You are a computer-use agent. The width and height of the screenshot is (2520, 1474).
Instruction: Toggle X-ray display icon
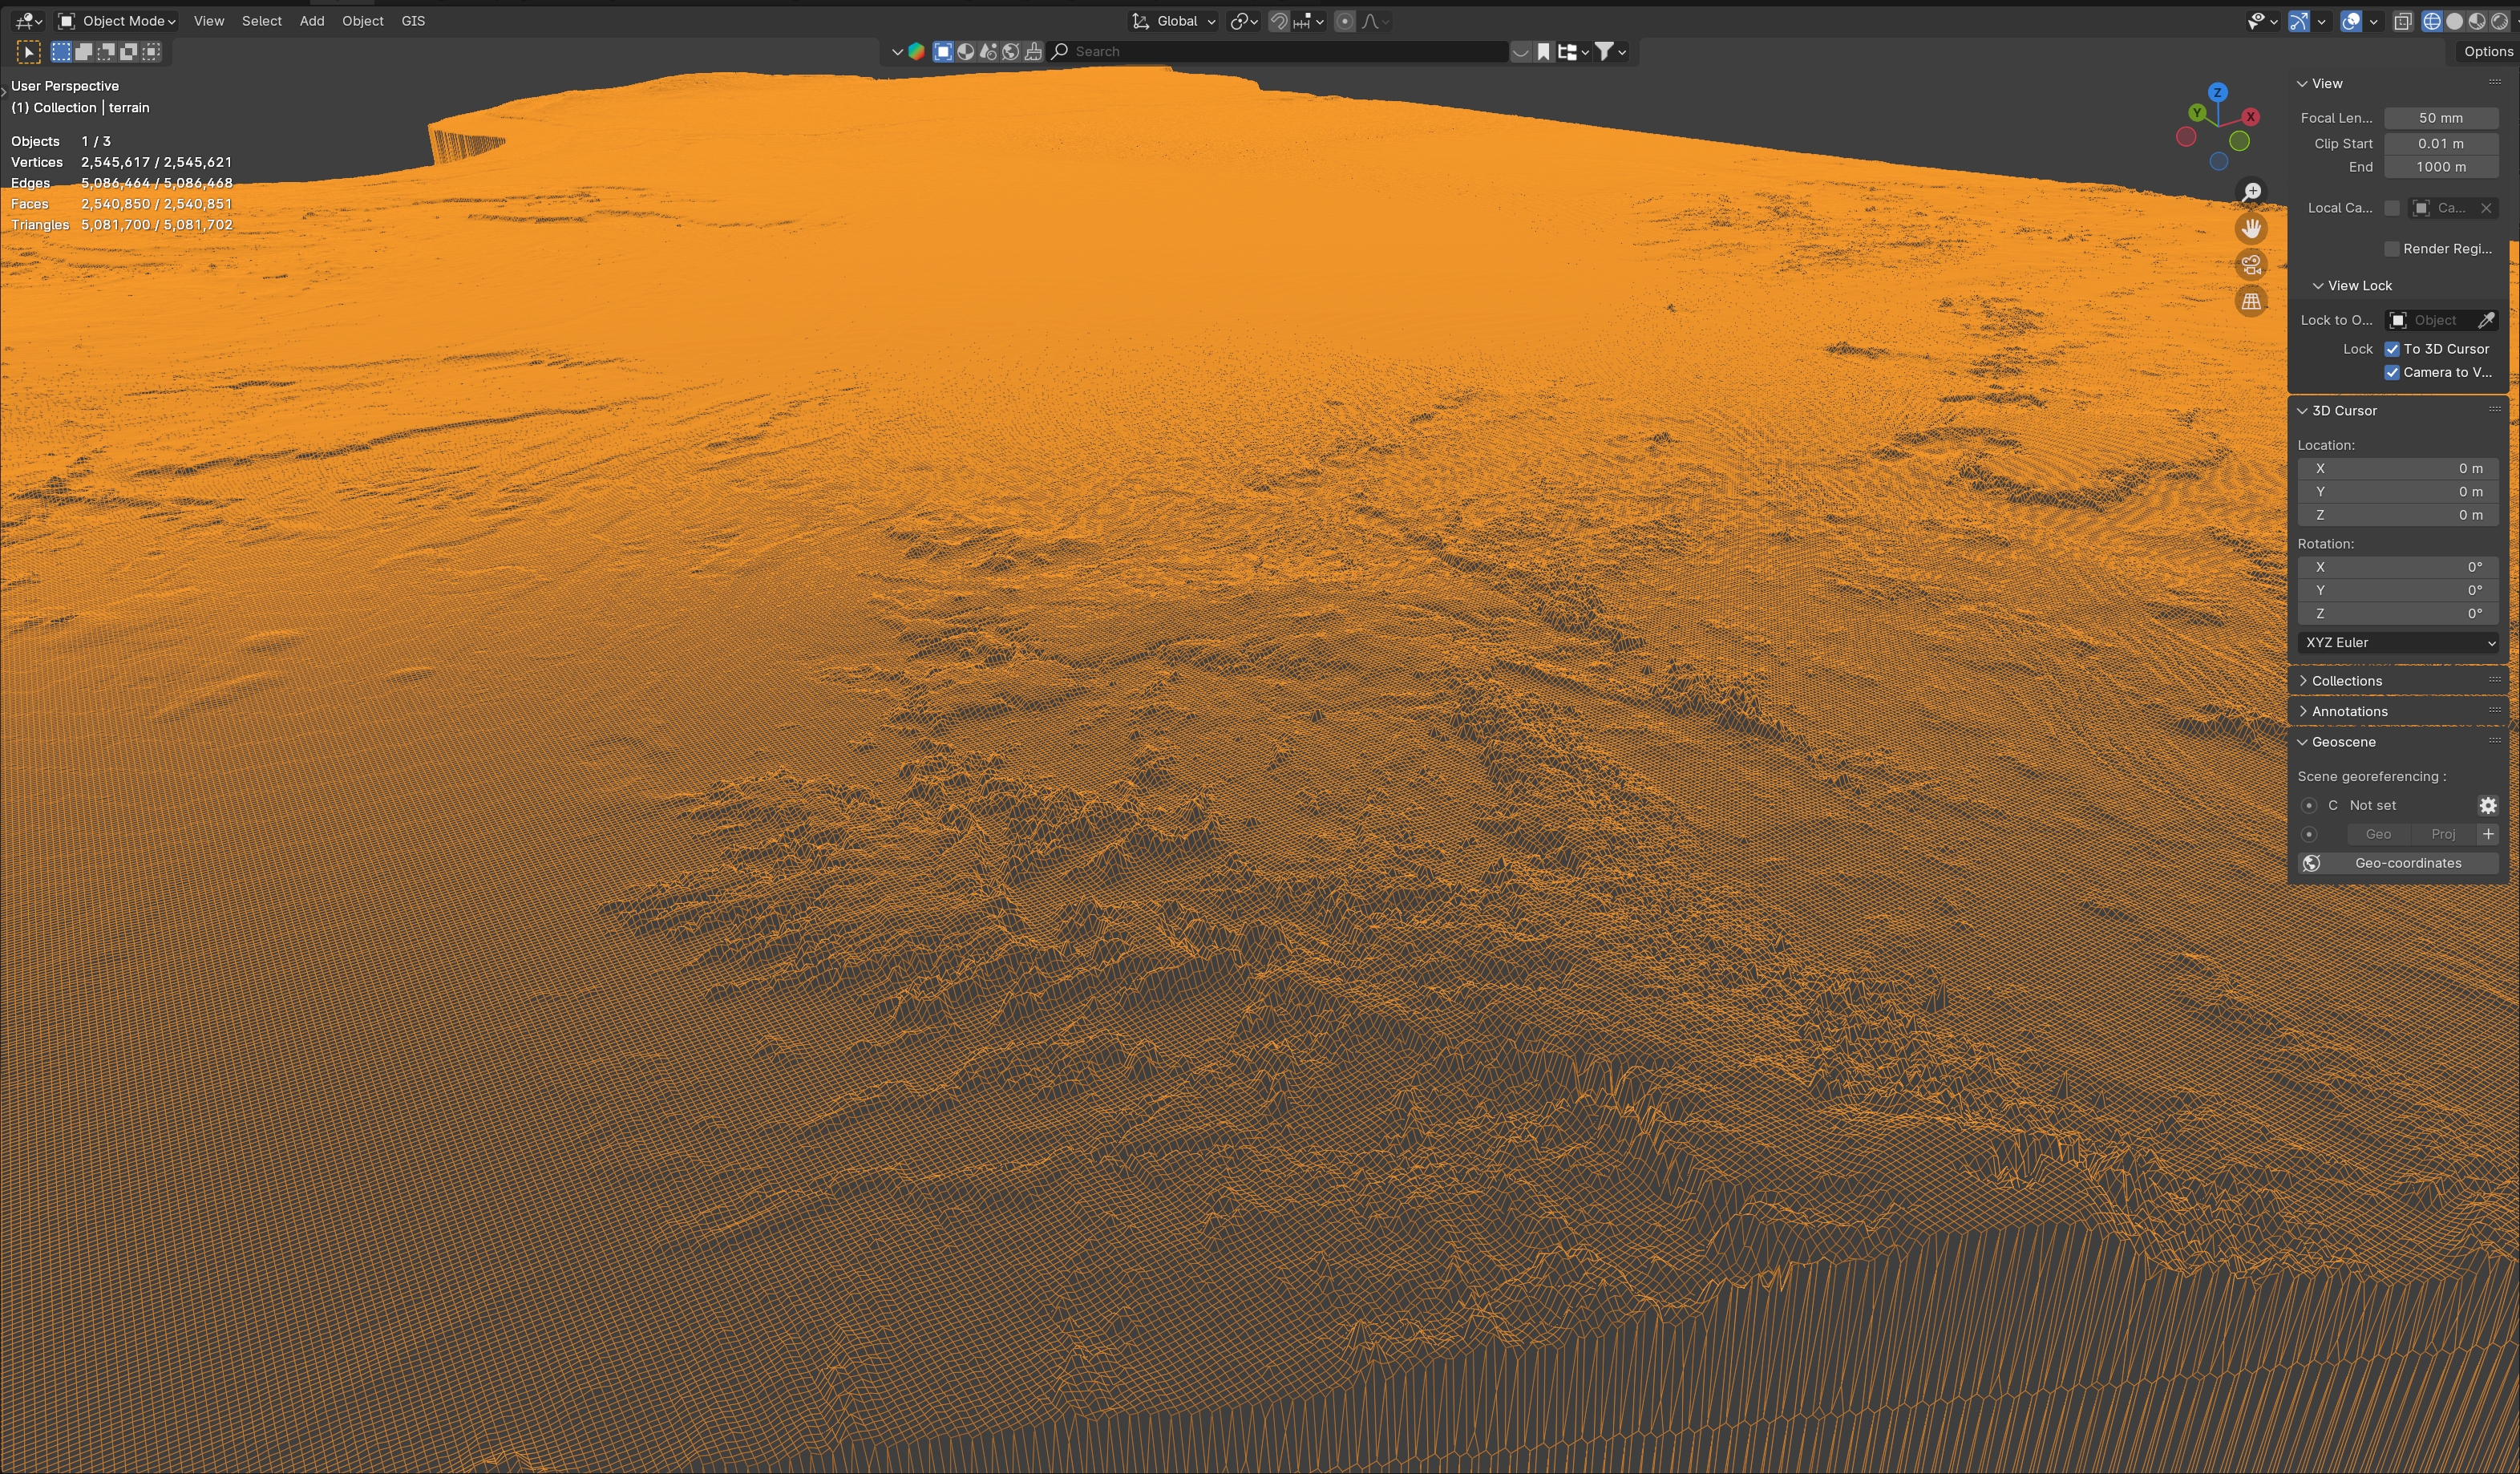pyautogui.click(x=2403, y=21)
